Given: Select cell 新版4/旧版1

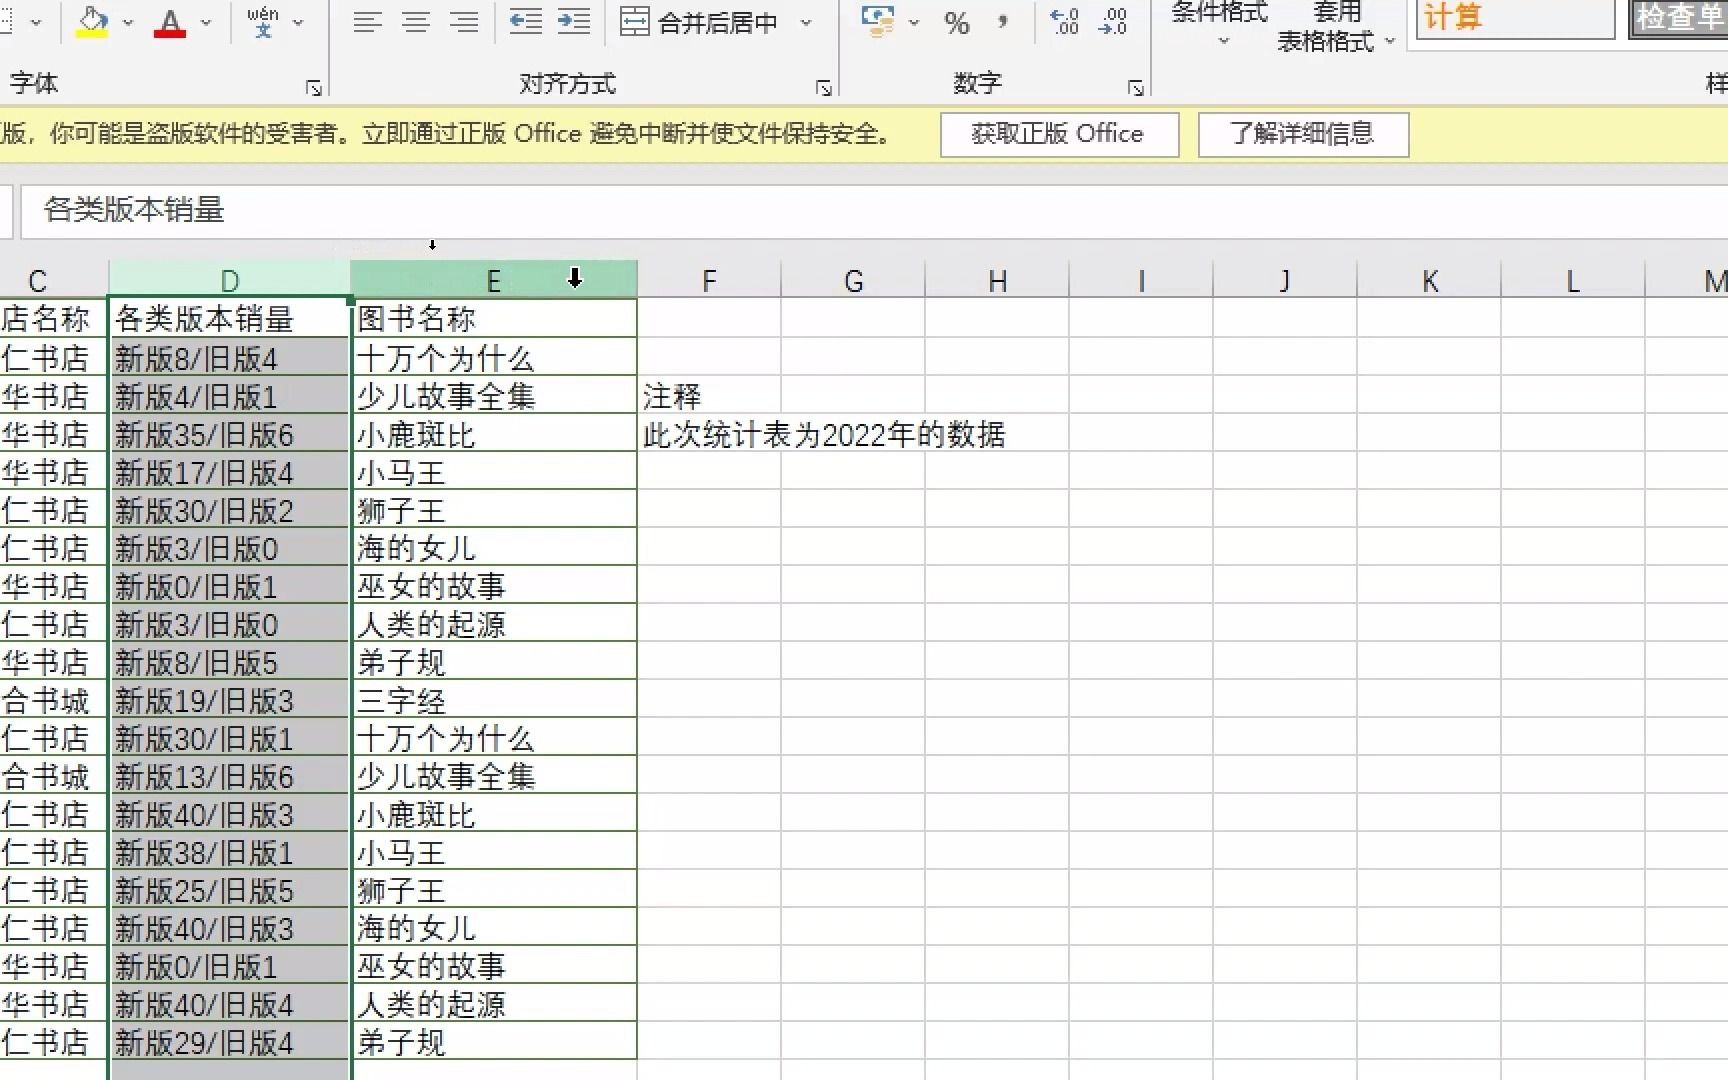Looking at the screenshot, I should click(229, 396).
